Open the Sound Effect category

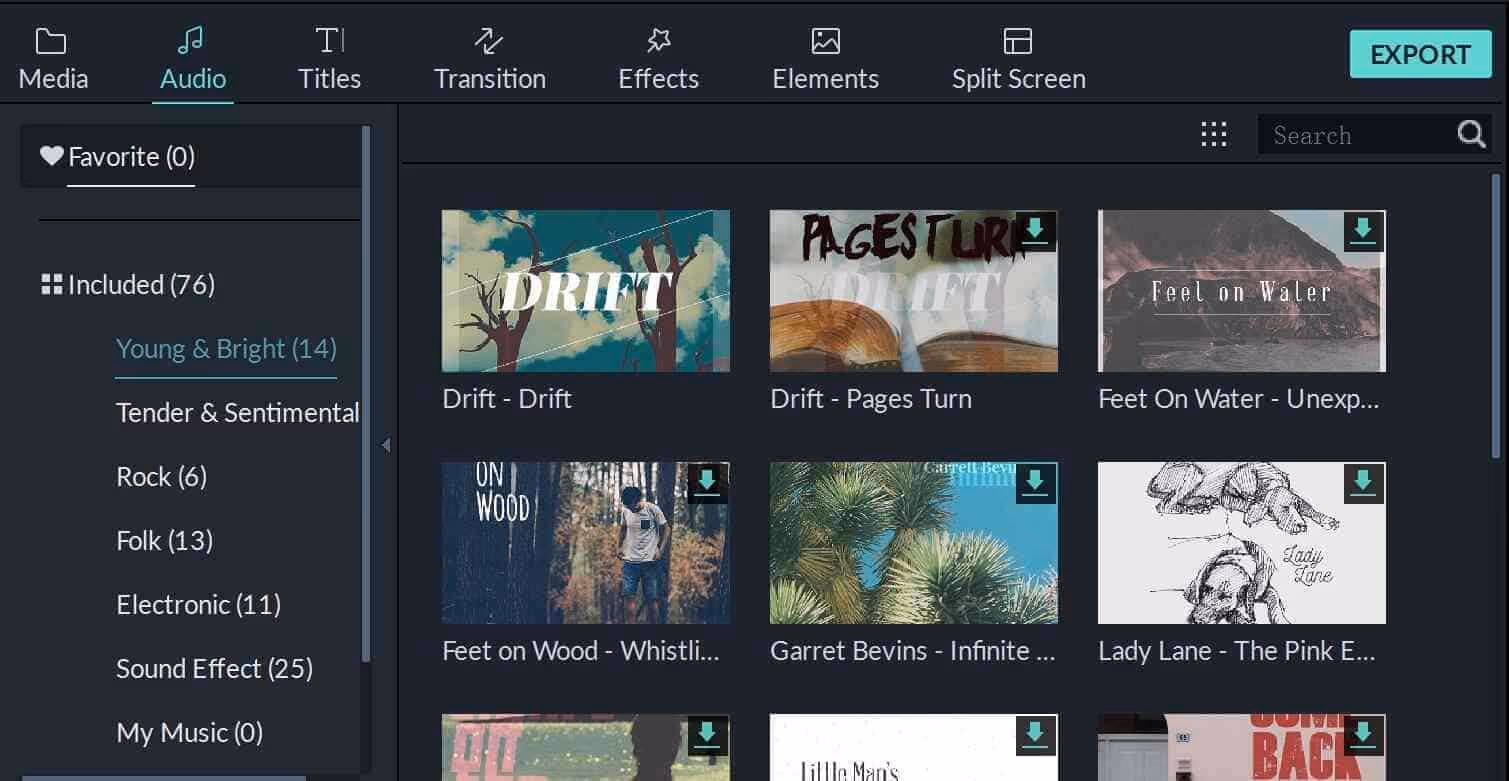coord(214,669)
